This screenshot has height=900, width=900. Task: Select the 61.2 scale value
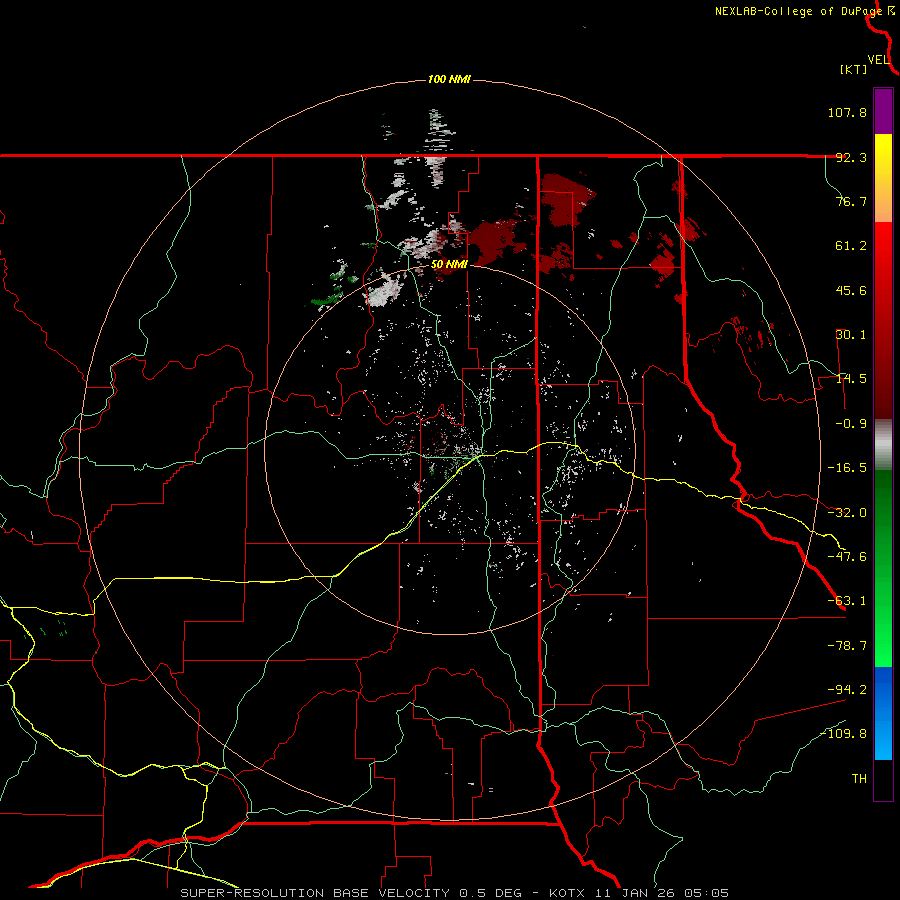click(x=851, y=246)
